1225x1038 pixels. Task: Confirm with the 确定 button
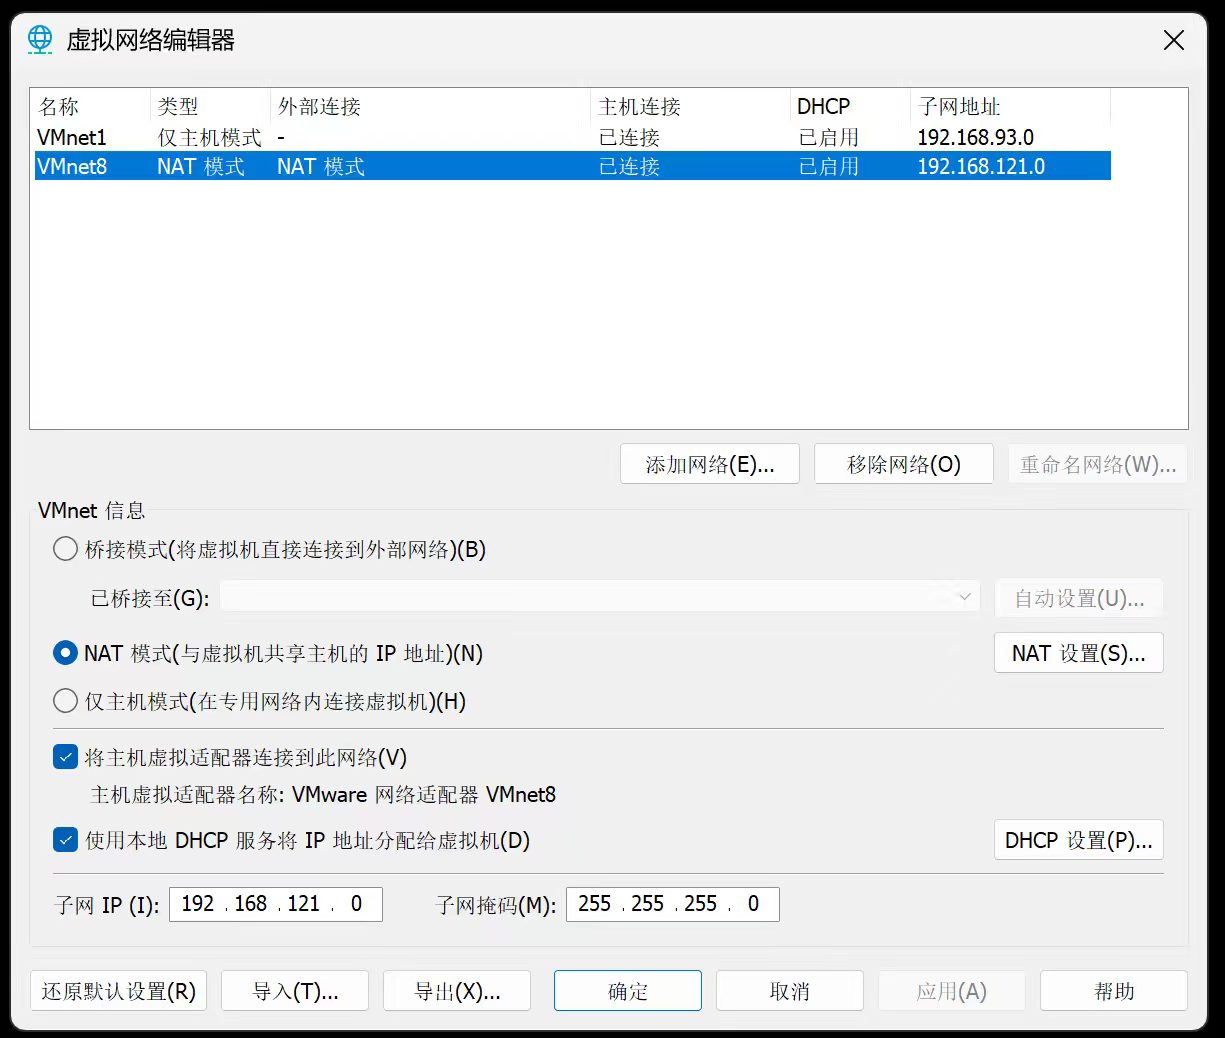click(628, 991)
